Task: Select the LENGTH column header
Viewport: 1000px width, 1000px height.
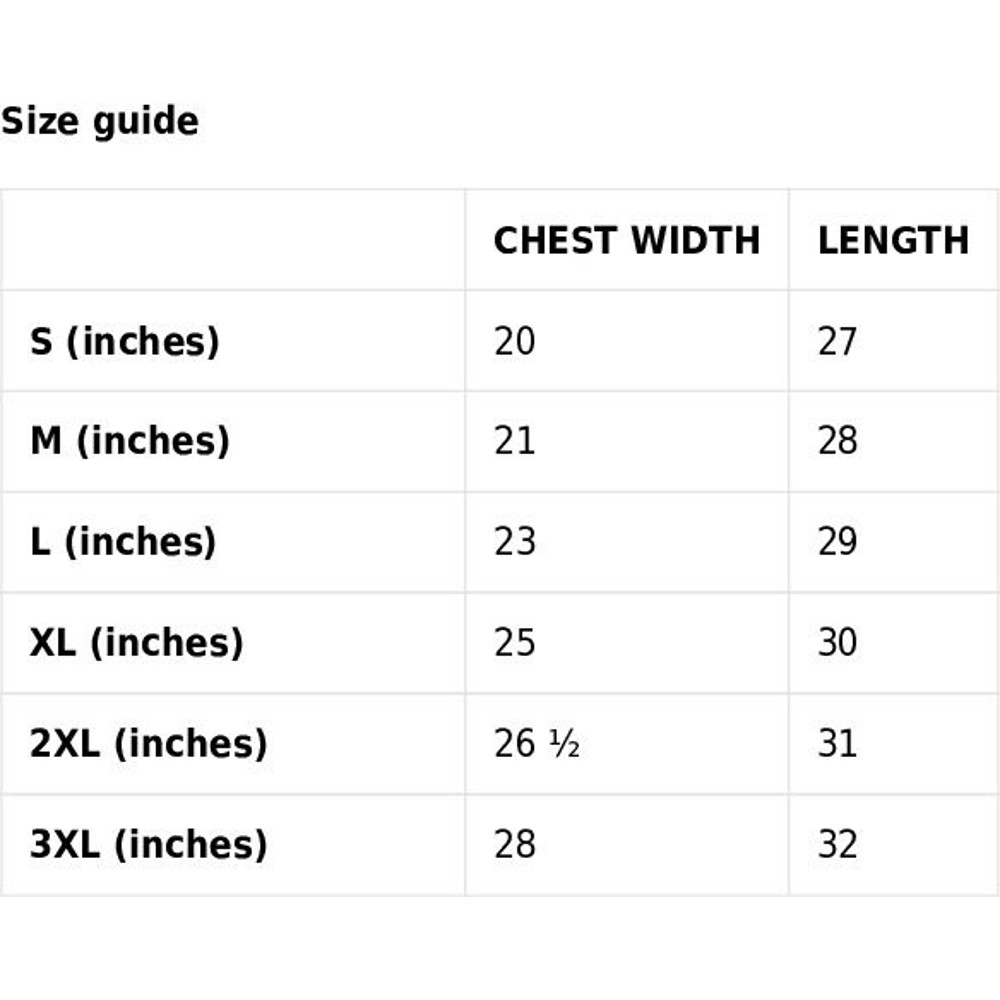Action: pyautogui.click(x=893, y=241)
